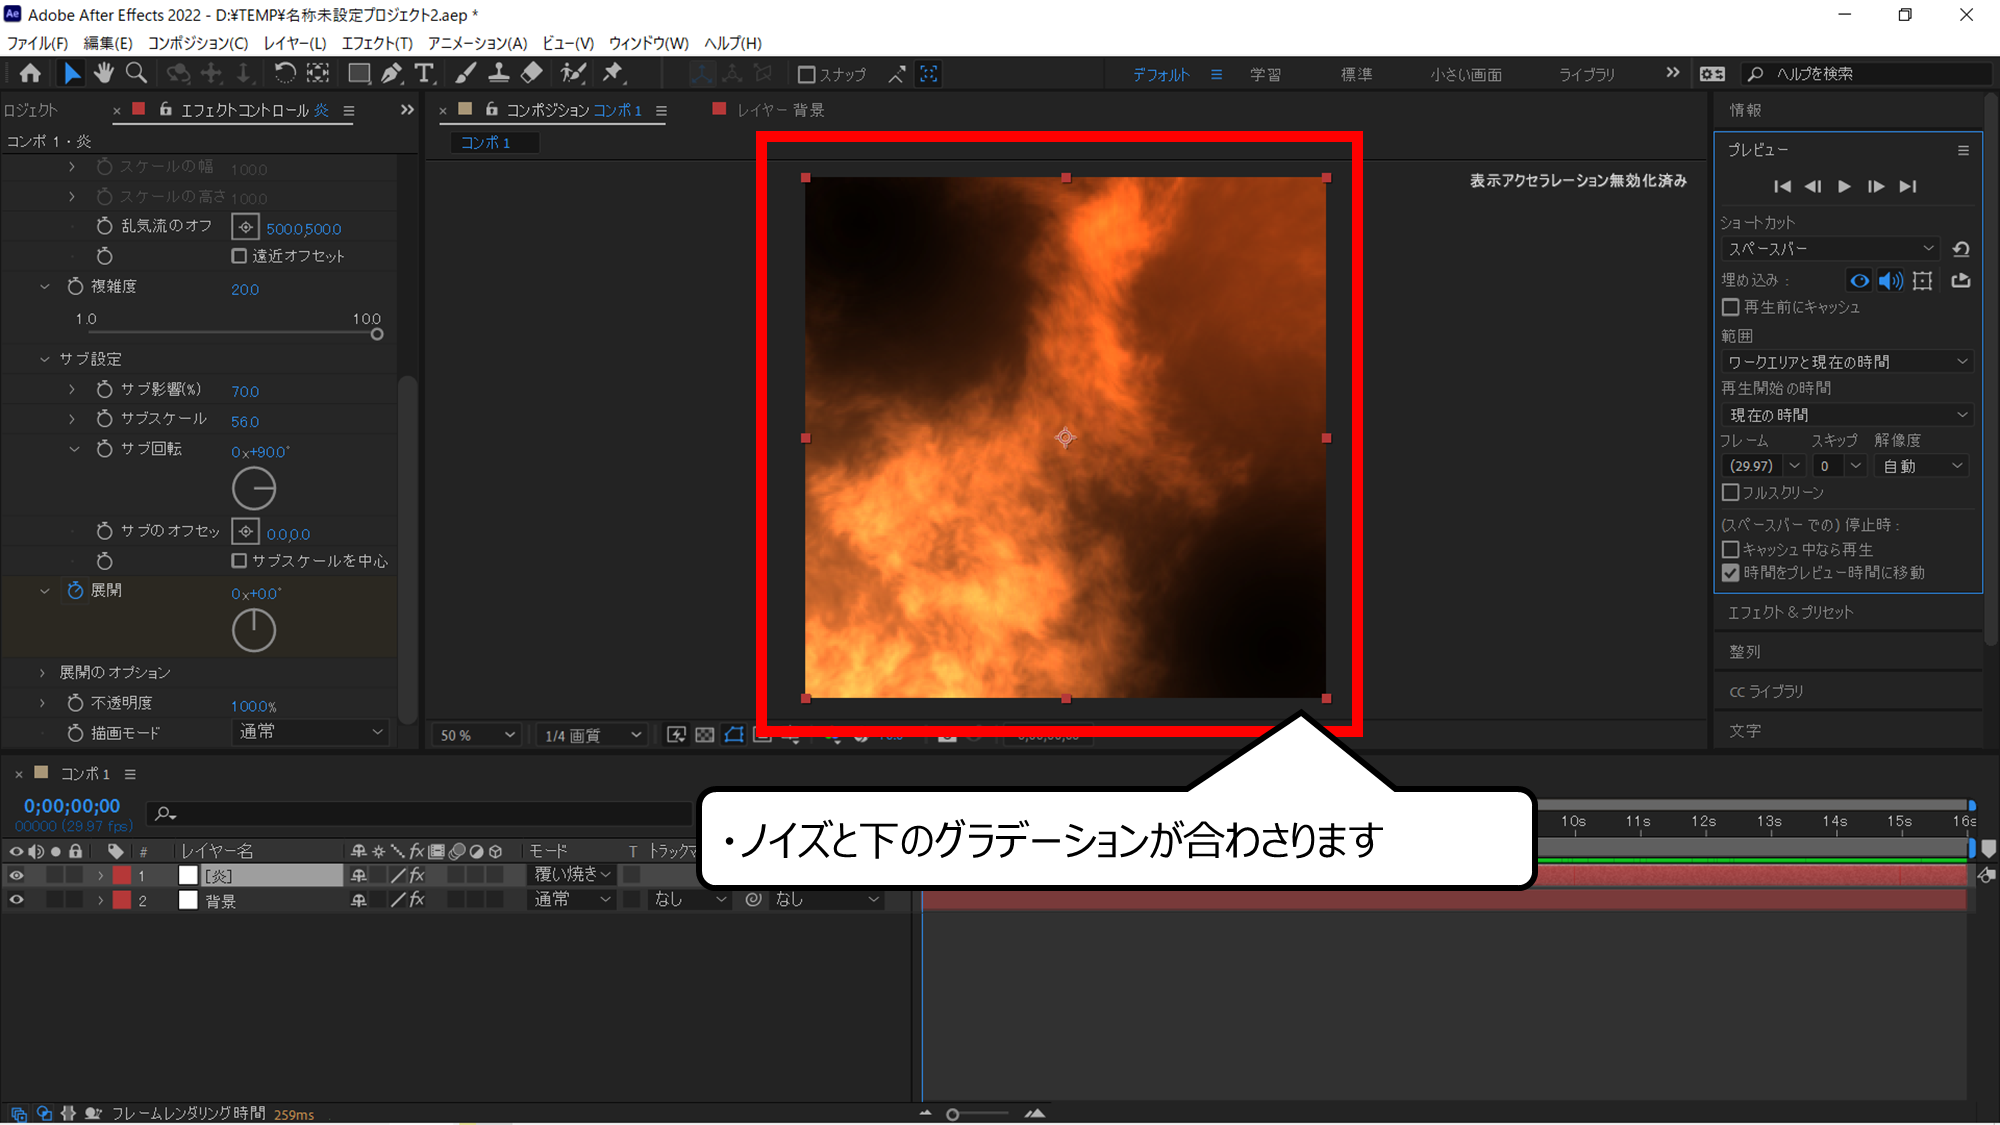Switch to 小さい画面 workspace
The width and height of the screenshot is (2000, 1125).
point(1466,75)
